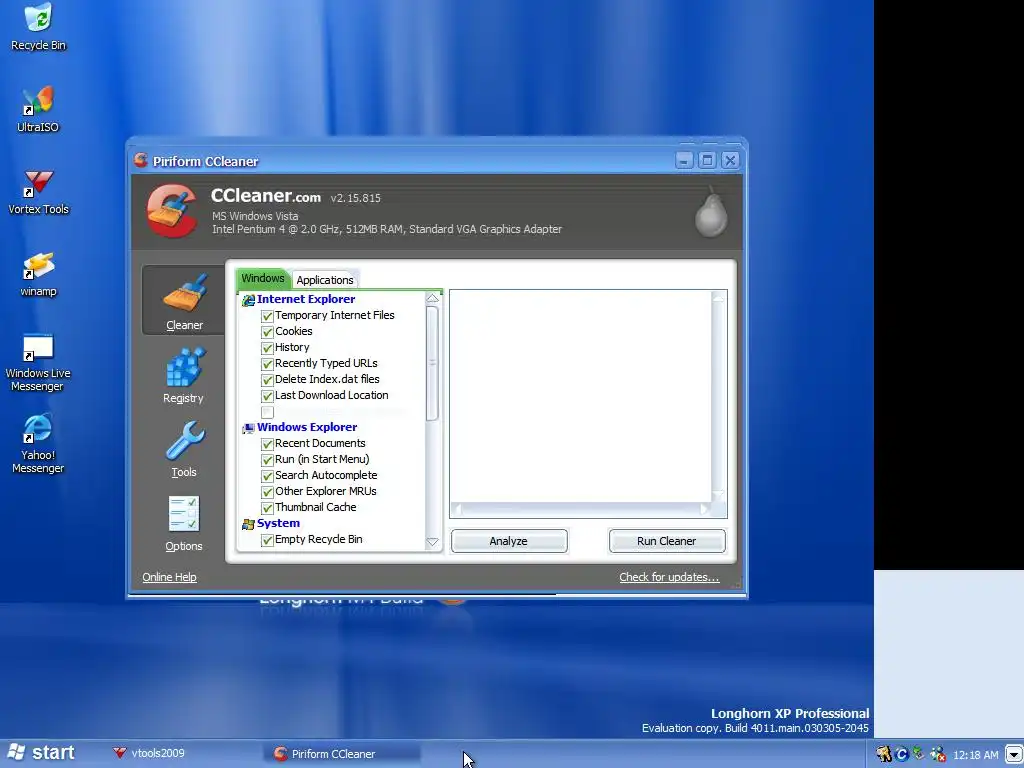Uncheck the Cookies checkbox
This screenshot has width=1024, height=768.
click(267, 332)
